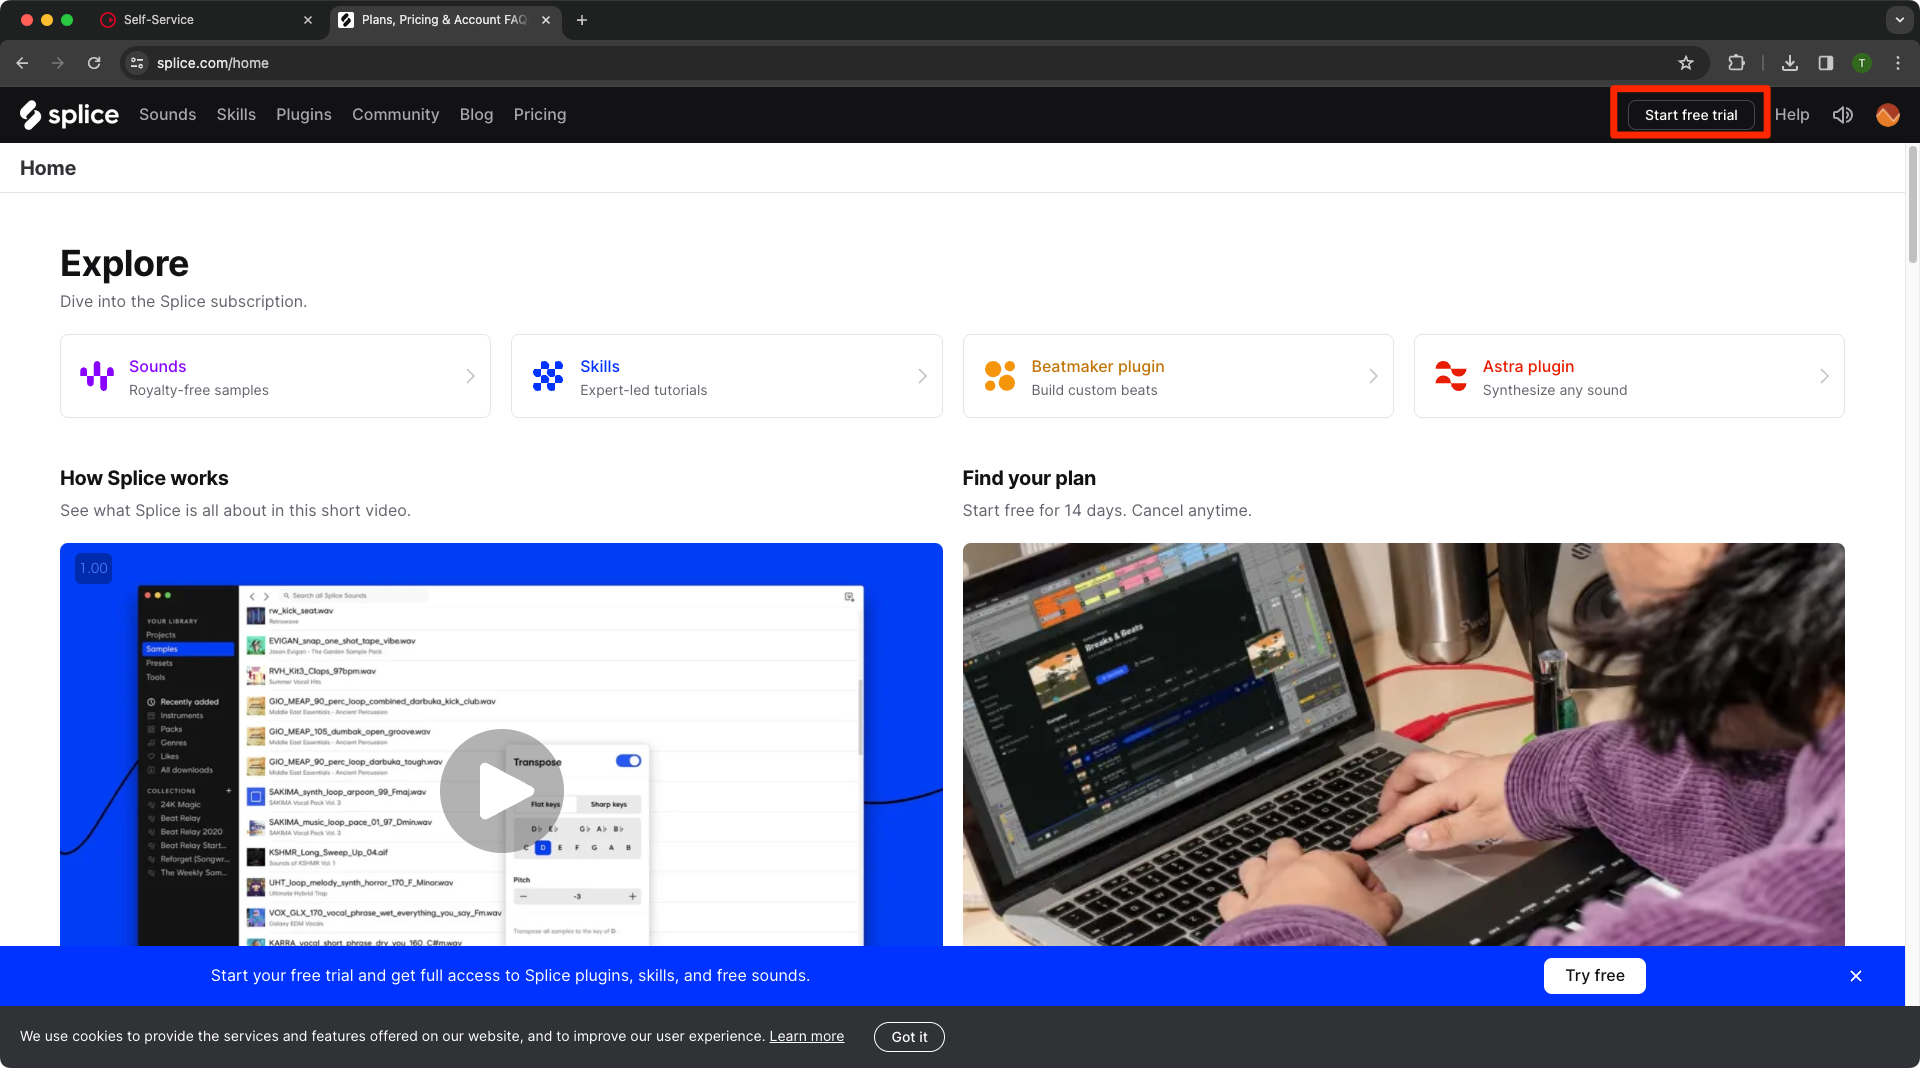Viewport: 1920px width, 1068px height.
Task: Open Blog in the top navigation
Action: click(x=476, y=115)
